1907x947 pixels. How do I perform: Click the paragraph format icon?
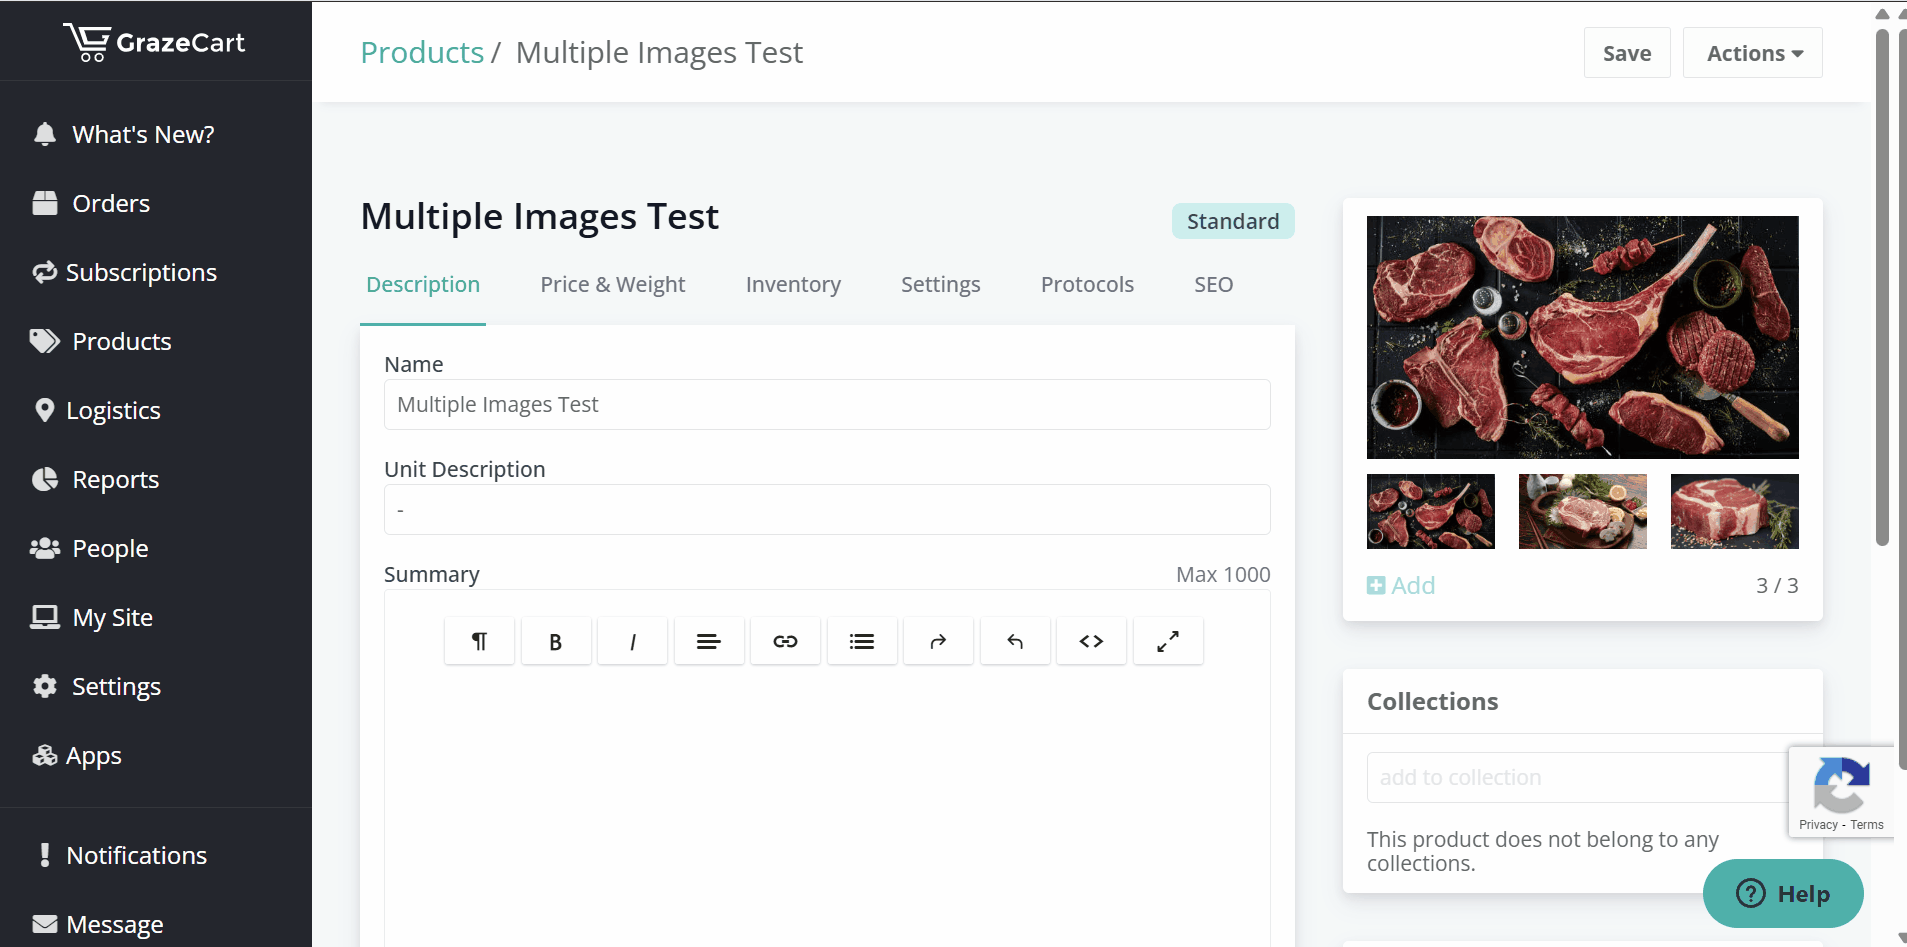[479, 642]
